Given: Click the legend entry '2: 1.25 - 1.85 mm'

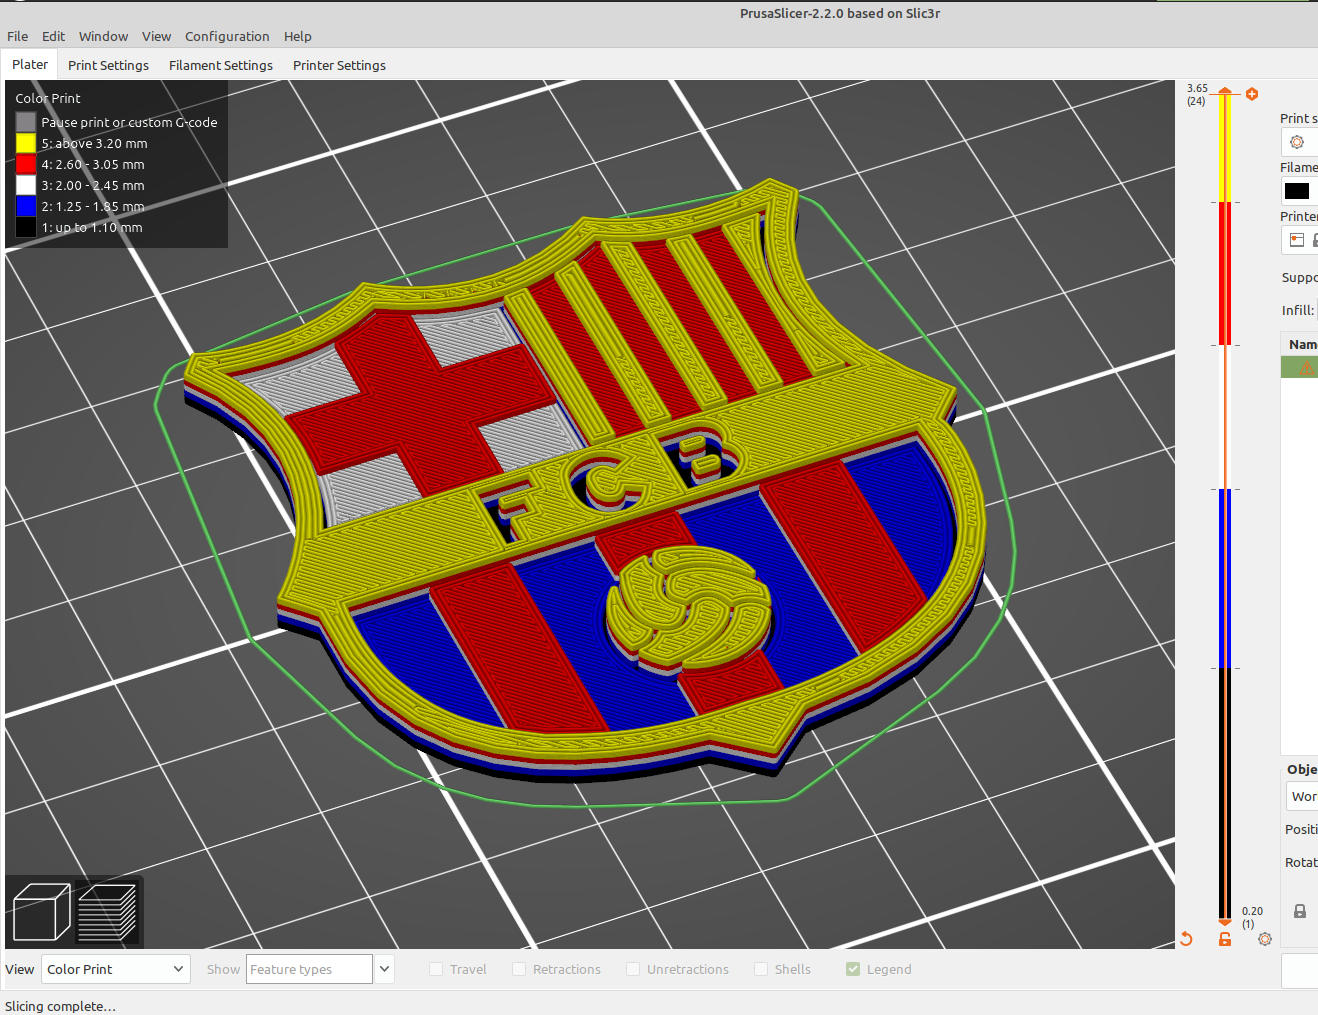Looking at the screenshot, I should [93, 206].
